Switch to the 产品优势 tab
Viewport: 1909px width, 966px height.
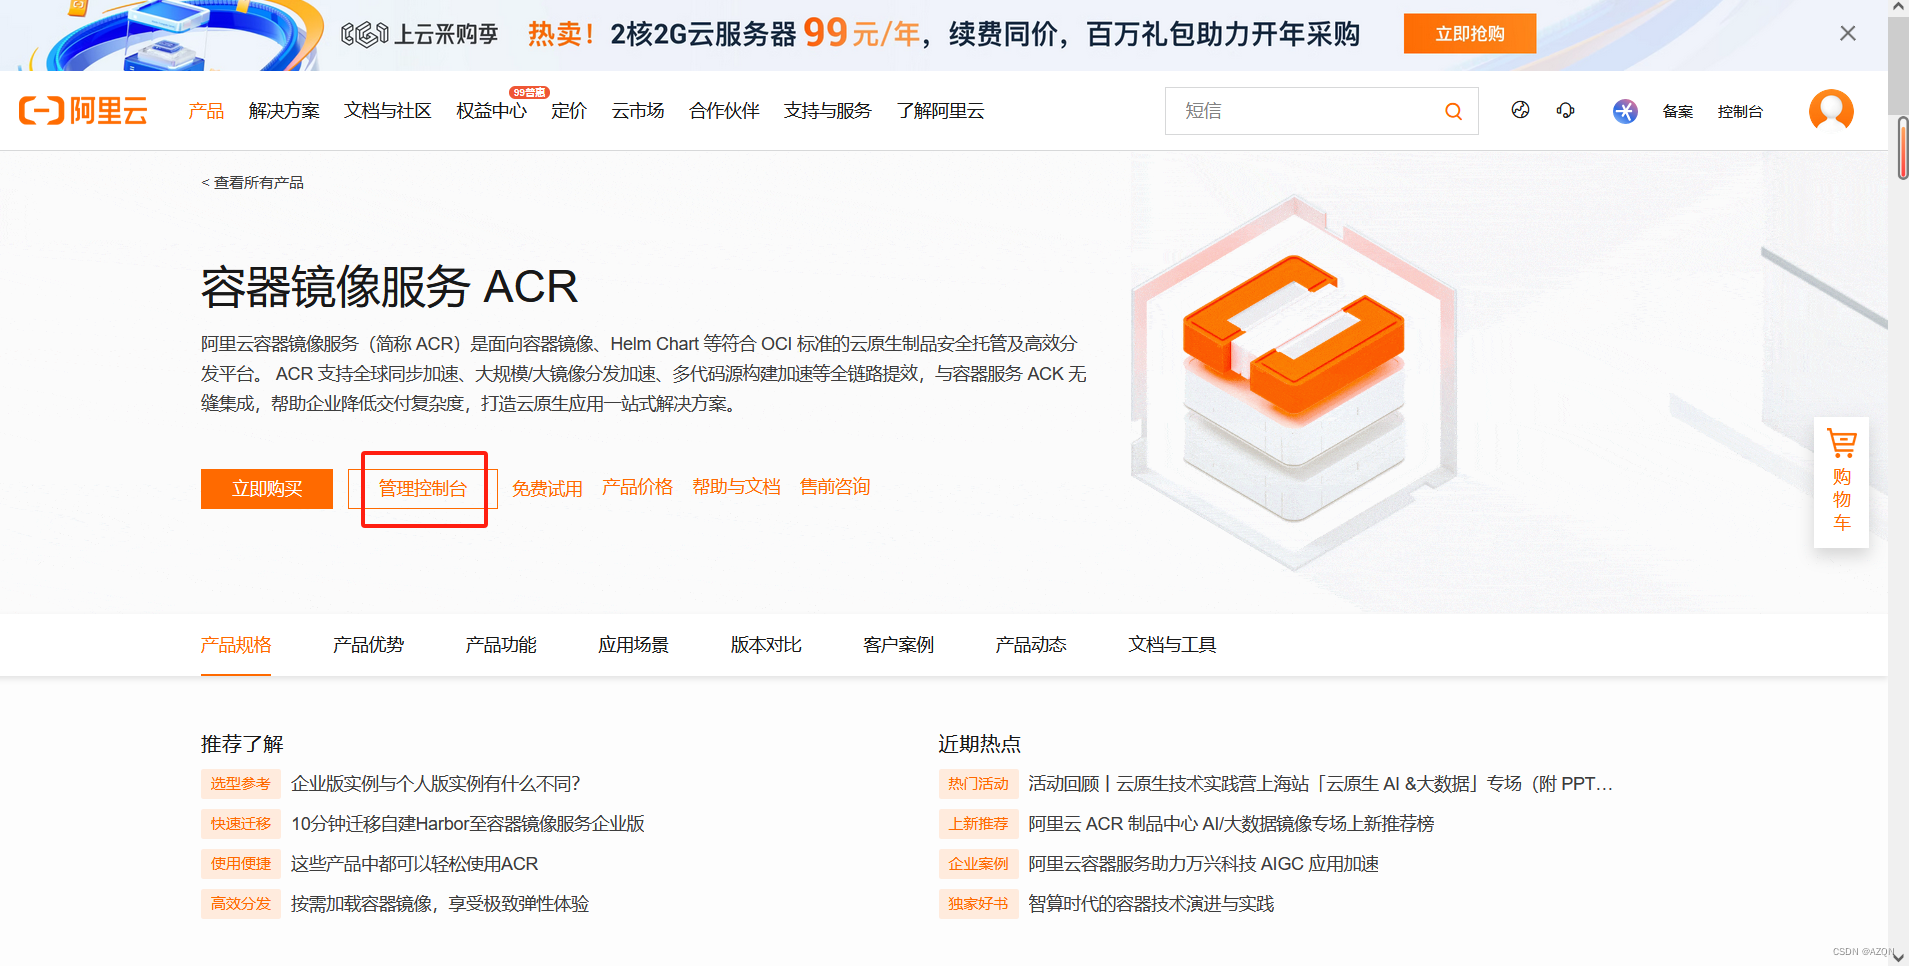(x=368, y=645)
